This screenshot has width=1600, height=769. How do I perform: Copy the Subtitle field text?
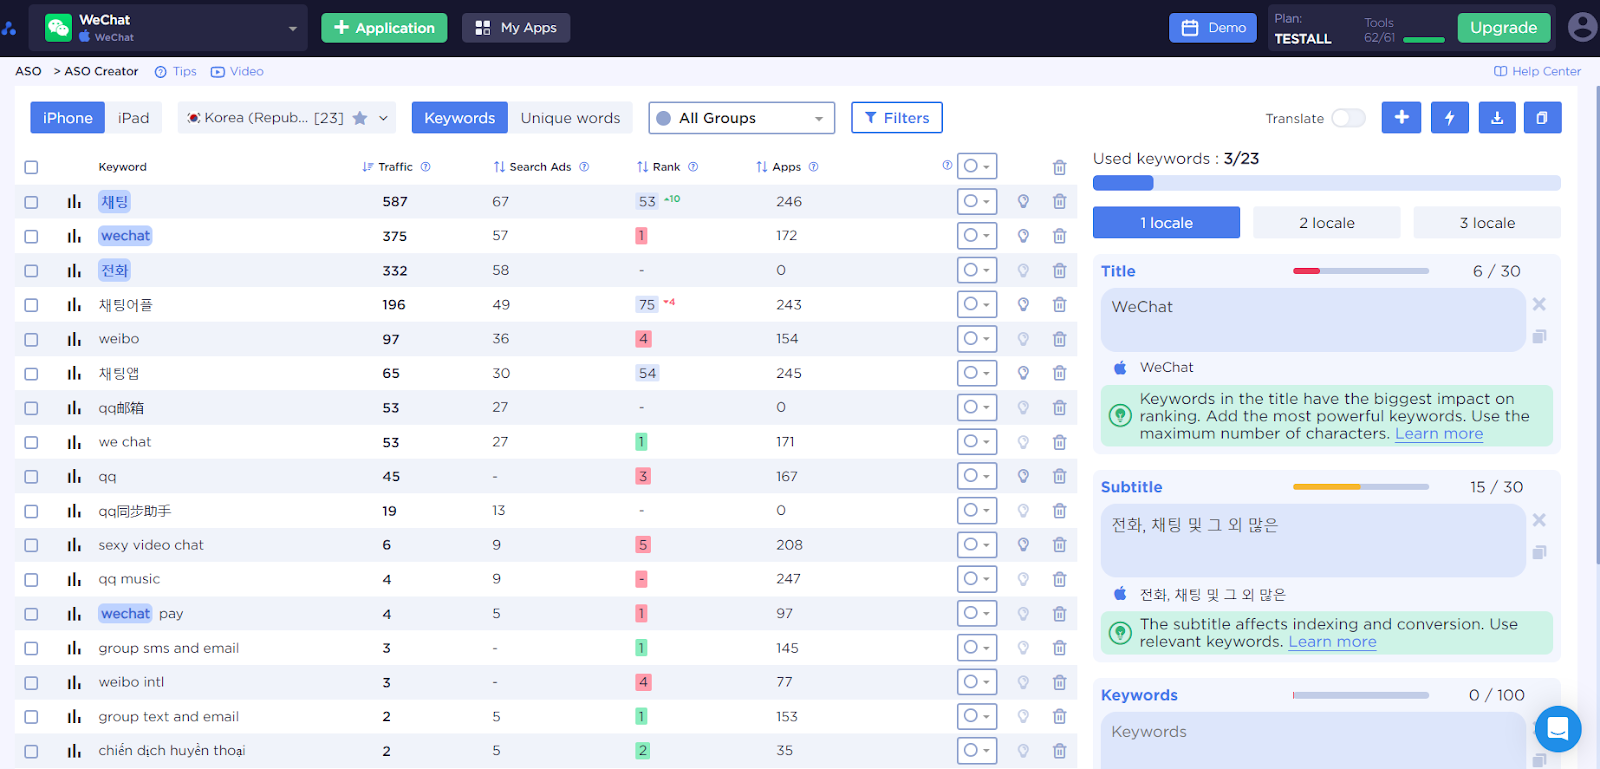(1539, 552)
